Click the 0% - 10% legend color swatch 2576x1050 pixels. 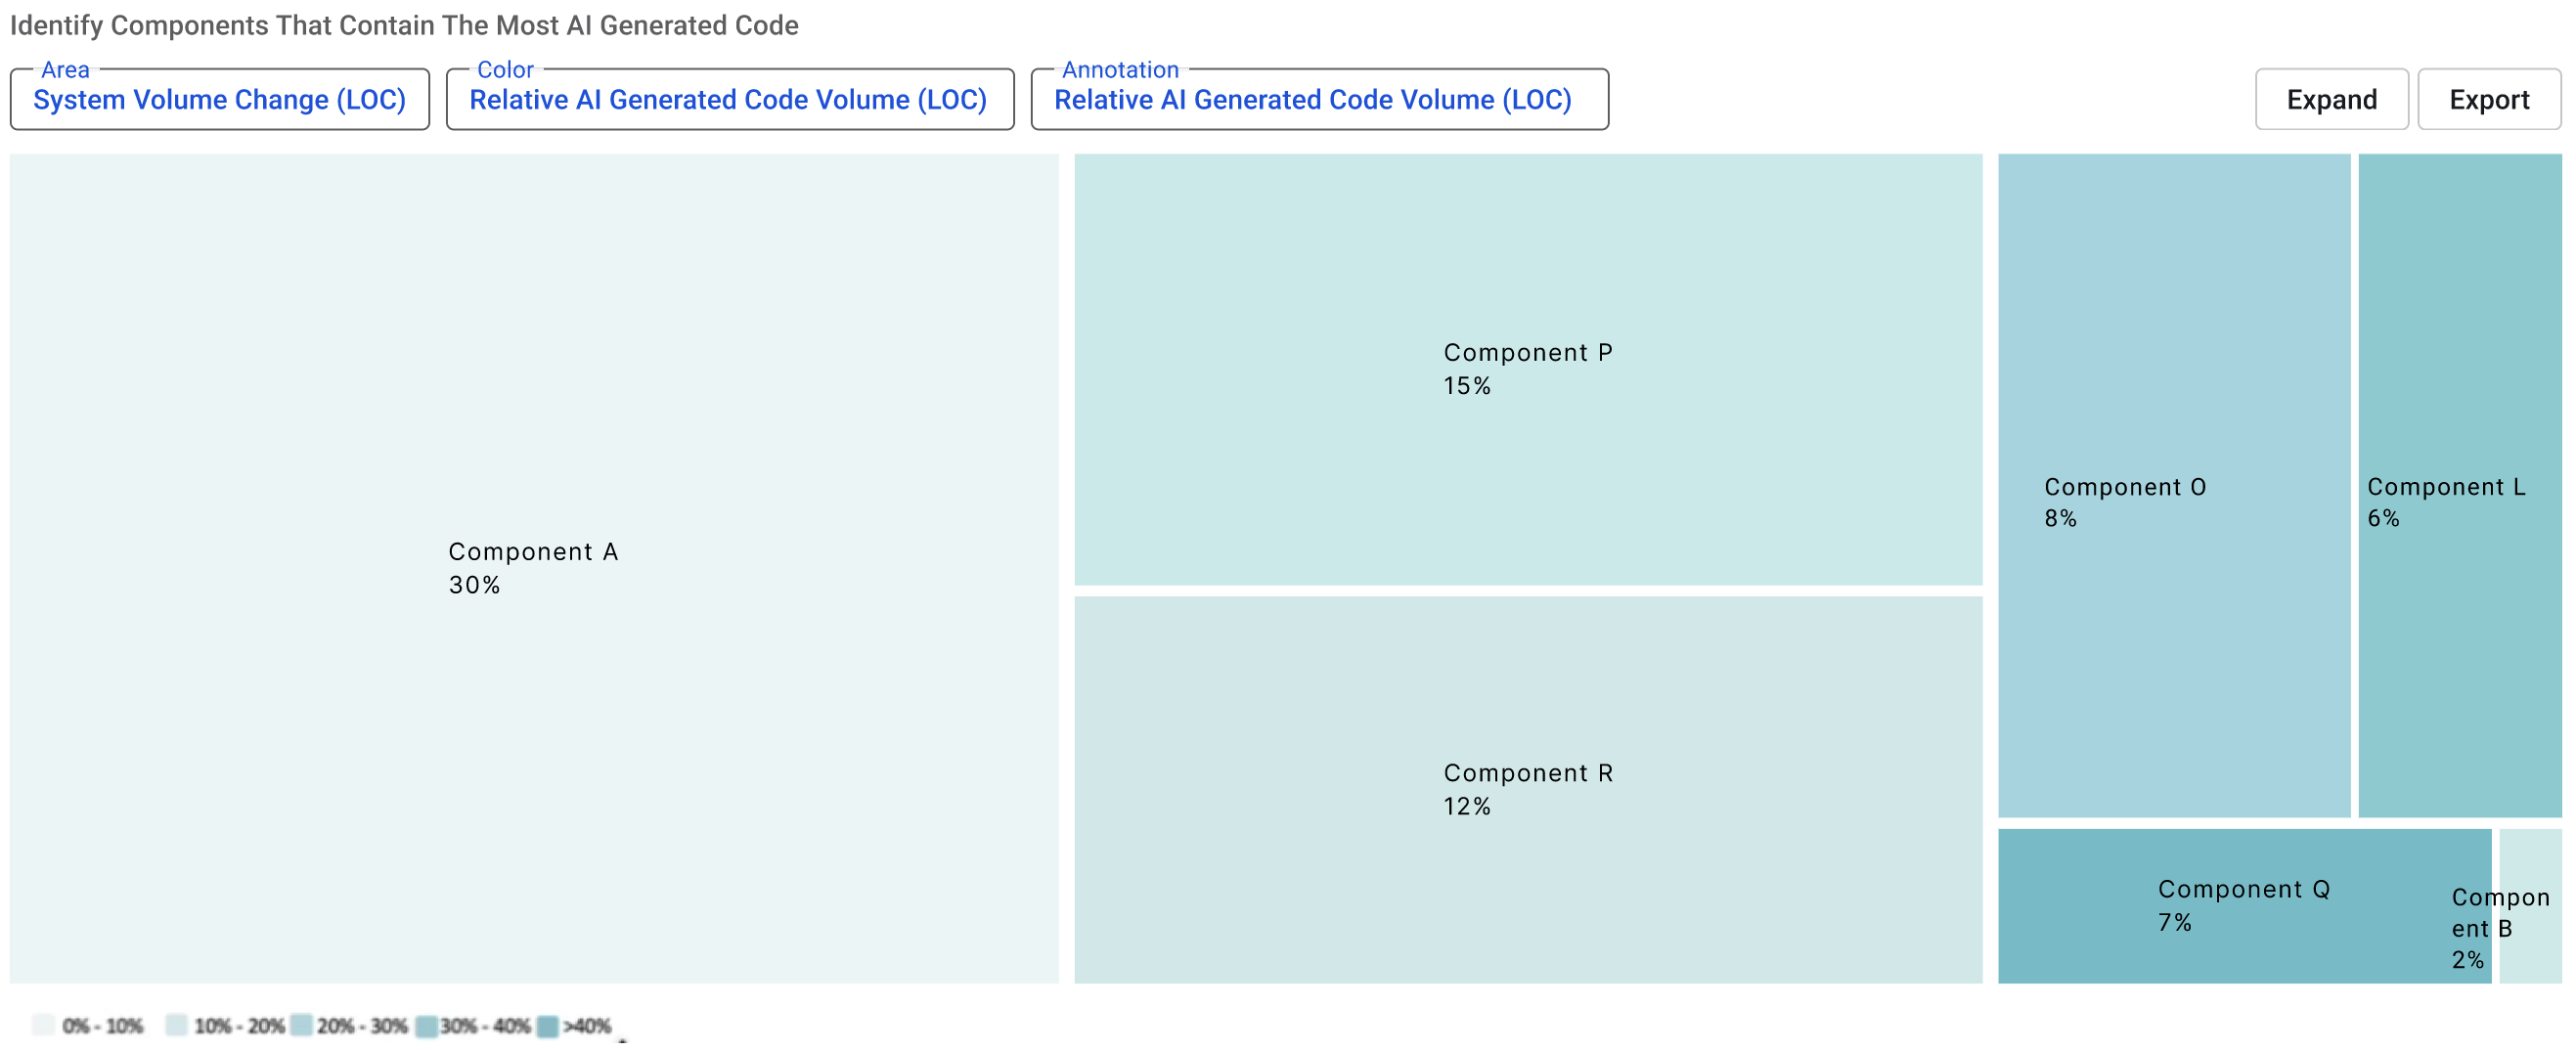43,1025
